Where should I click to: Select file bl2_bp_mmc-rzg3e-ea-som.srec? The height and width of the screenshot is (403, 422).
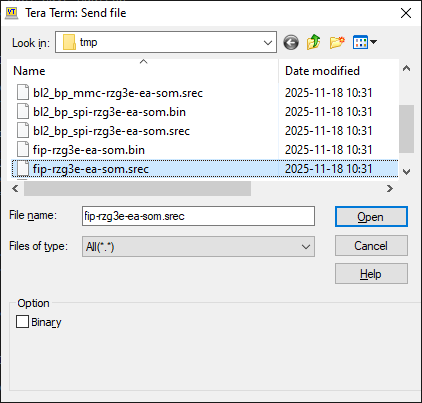(118, 93)
